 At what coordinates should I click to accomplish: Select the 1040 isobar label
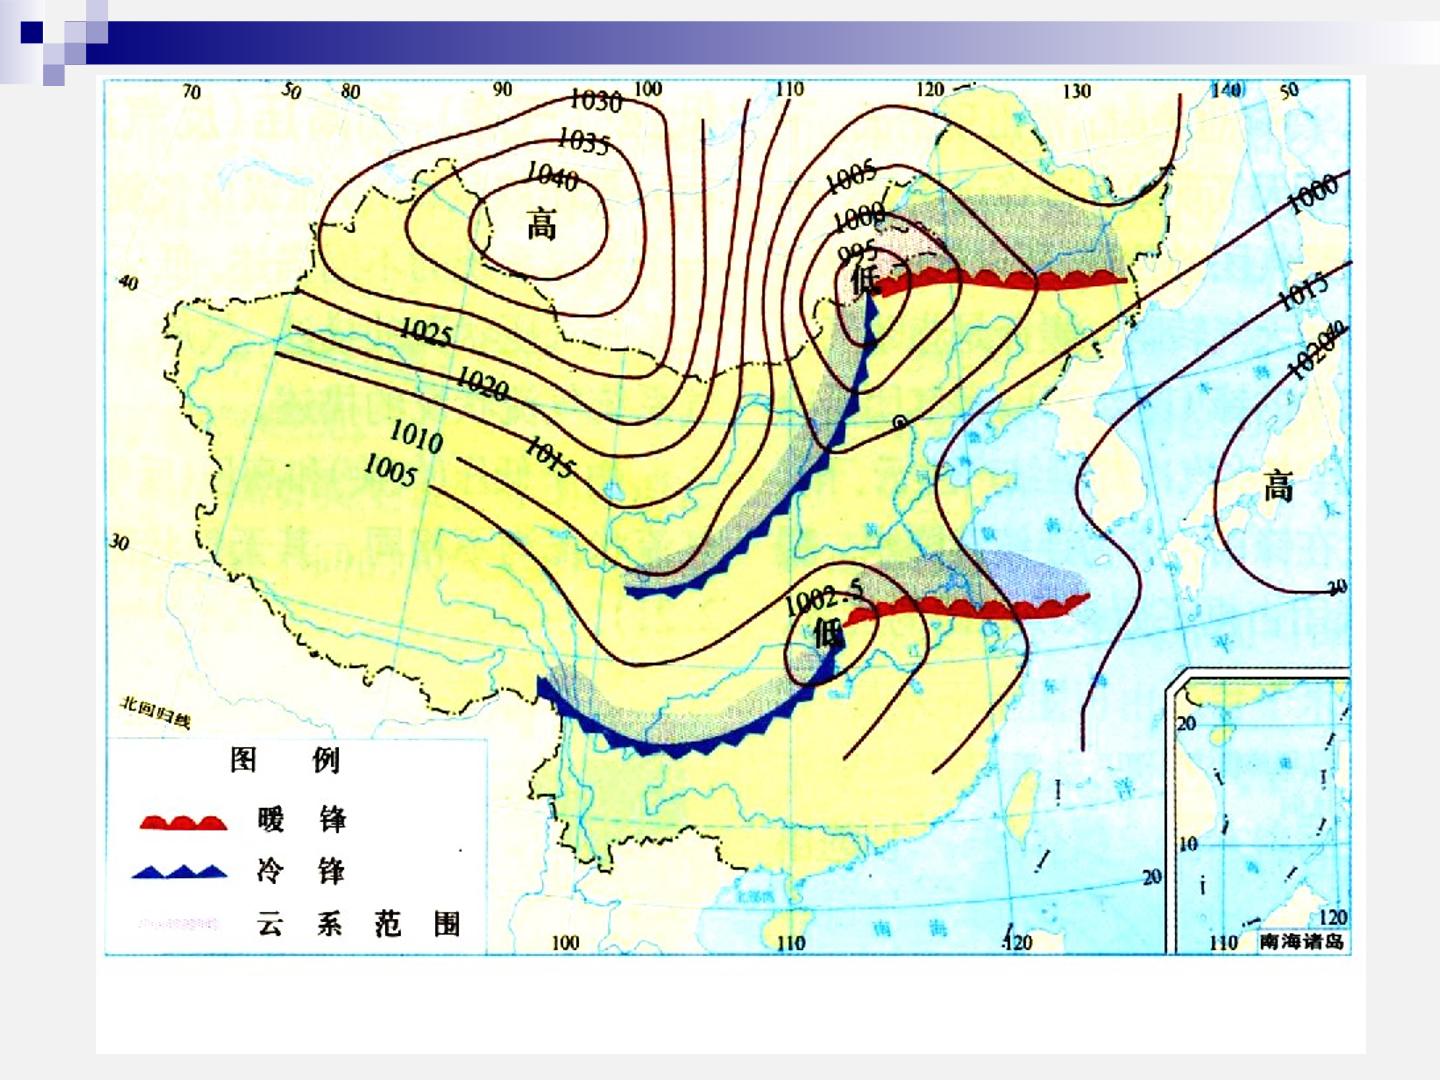pos(552,177)
